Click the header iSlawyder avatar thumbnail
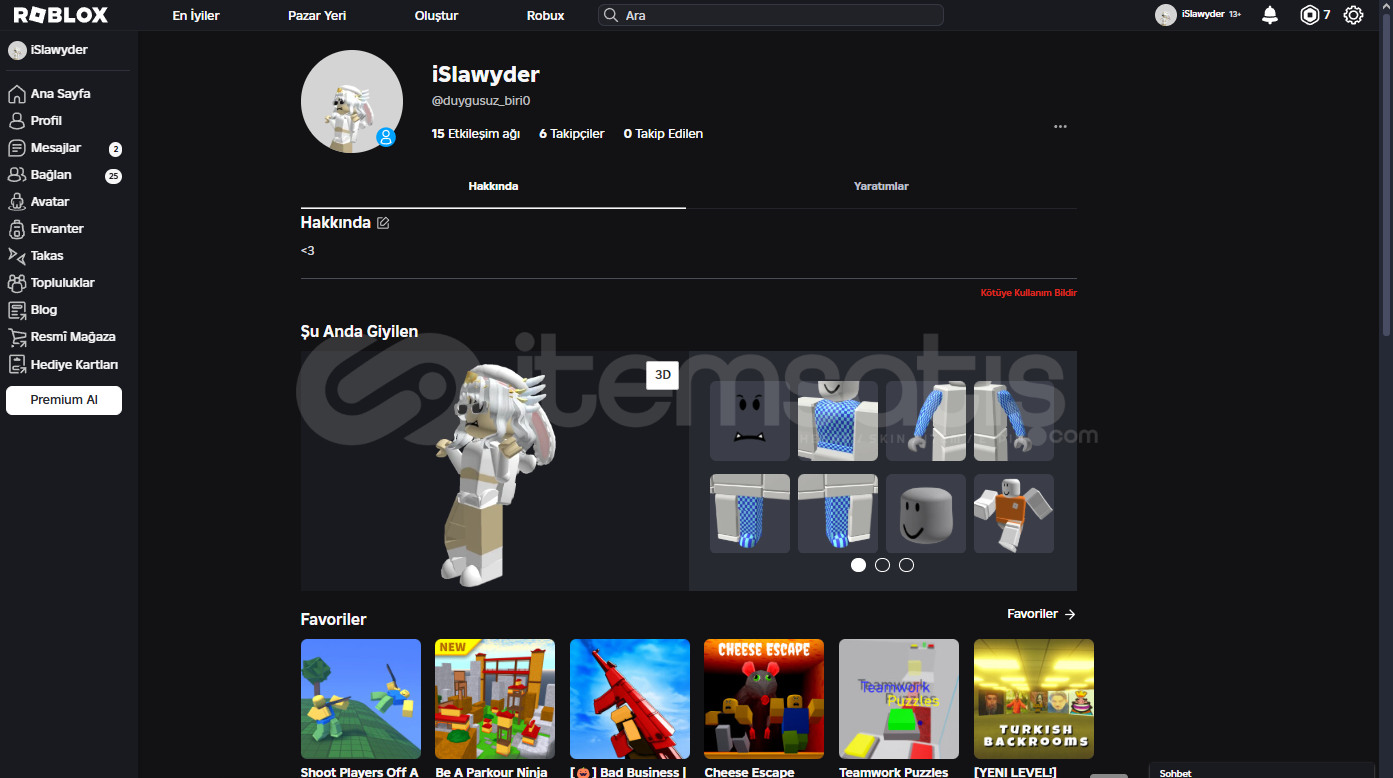The image size is (1393, 778). point(1166,15)
